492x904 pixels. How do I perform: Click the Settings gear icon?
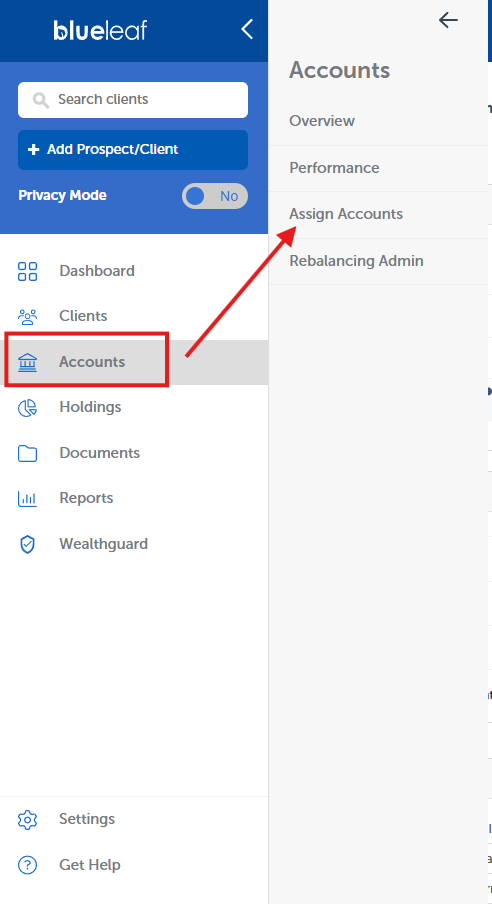(27, 819)
